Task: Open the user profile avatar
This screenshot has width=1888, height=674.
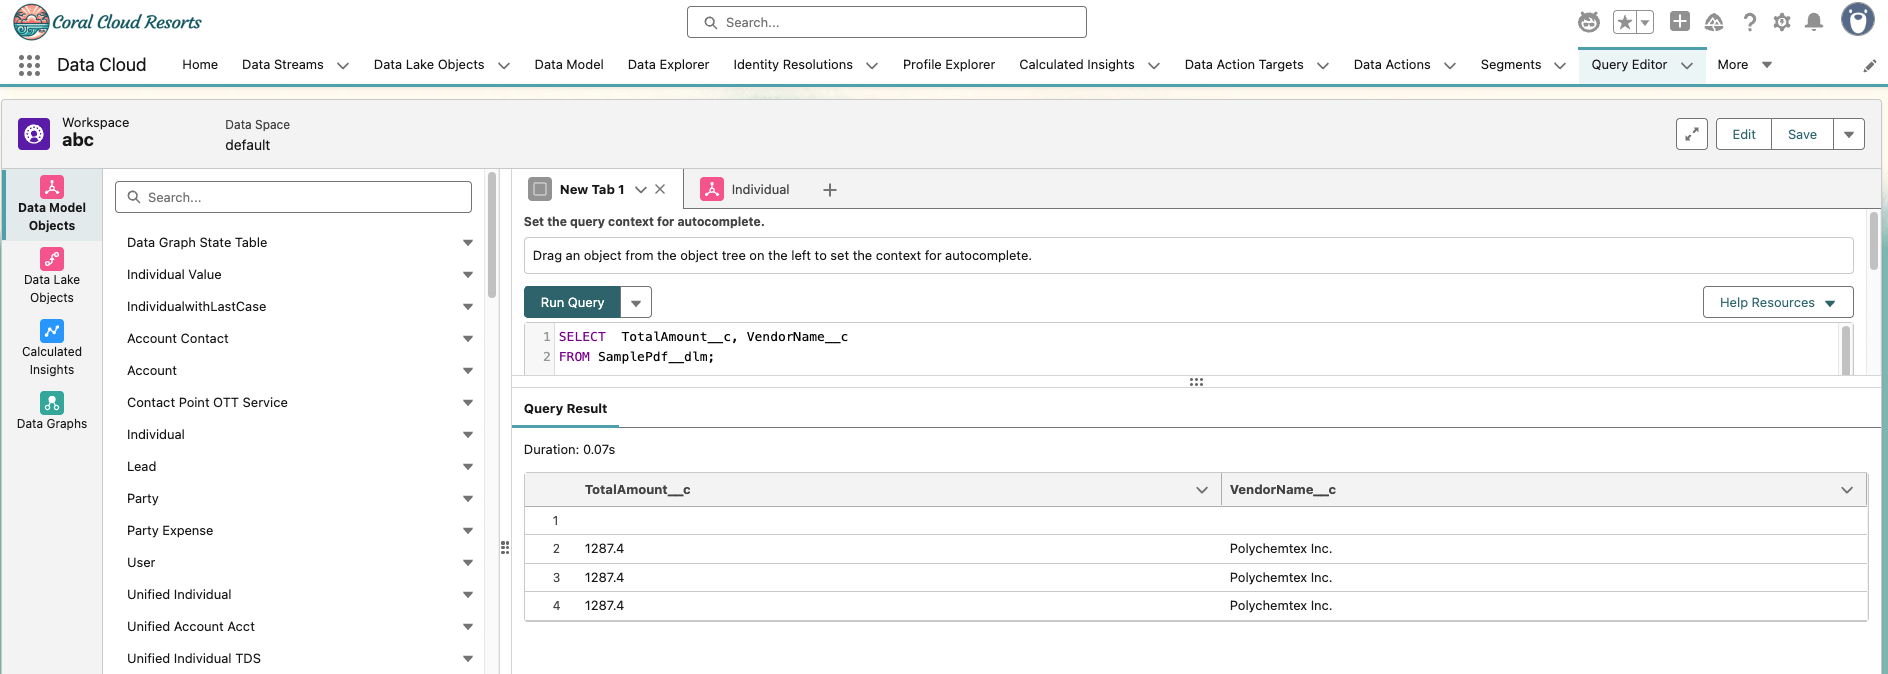Action: (1858, 20)
